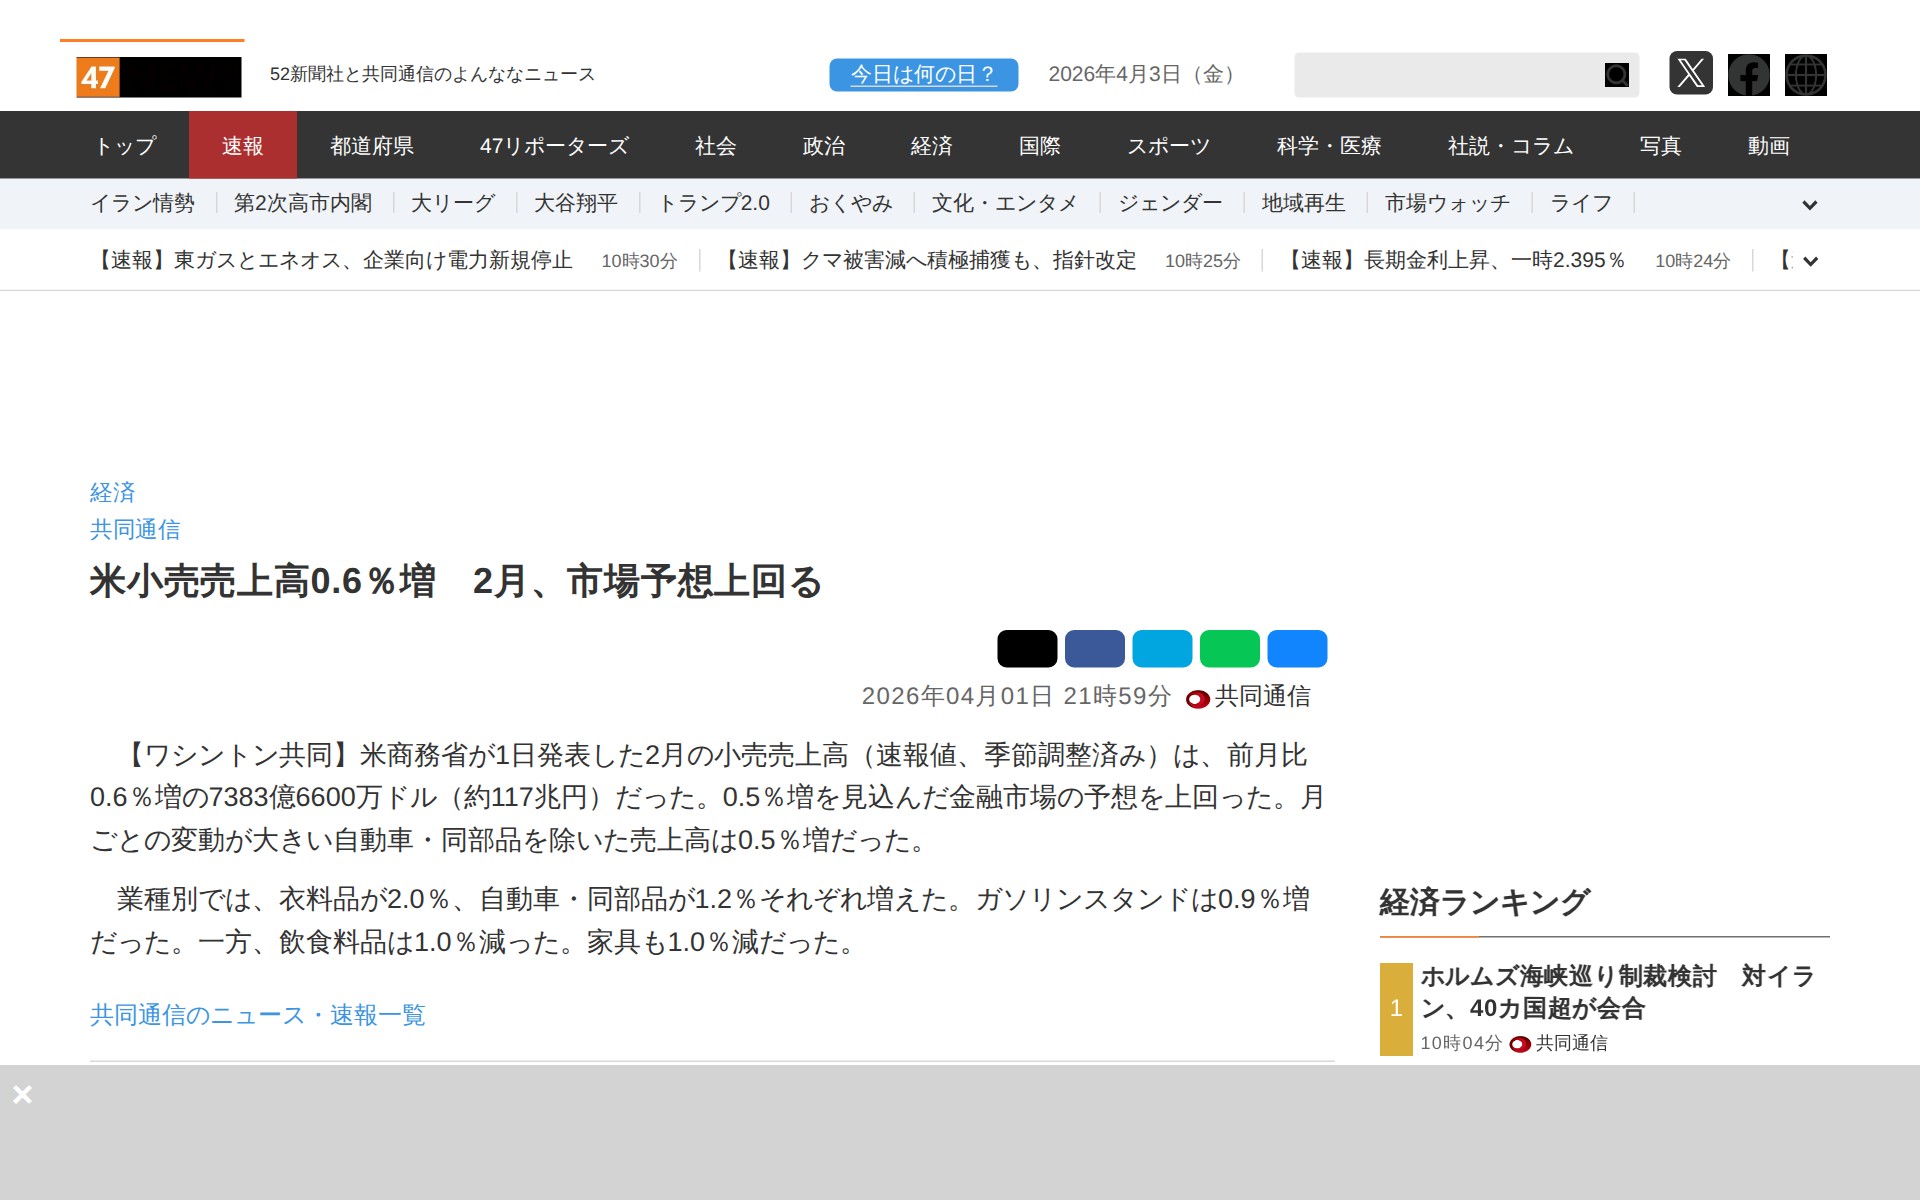Click the 今日は何の日？ button
Image resolution: width=1920 pixels, height=1200 pixels.
point(923,75)
